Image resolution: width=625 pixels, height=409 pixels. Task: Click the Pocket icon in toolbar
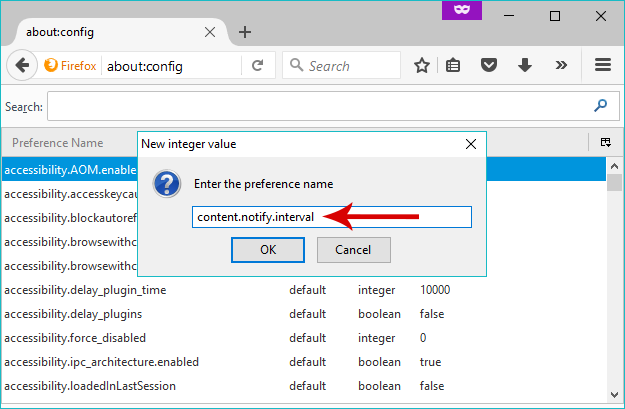click(489, 65)
